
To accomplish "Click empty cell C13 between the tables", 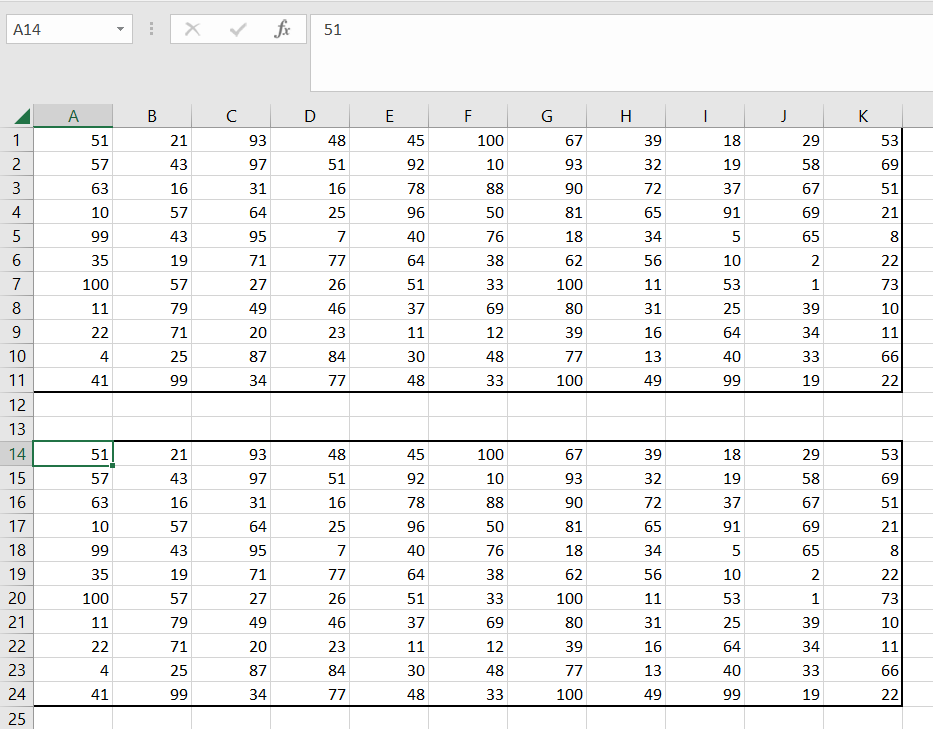I will pos(231,429).
